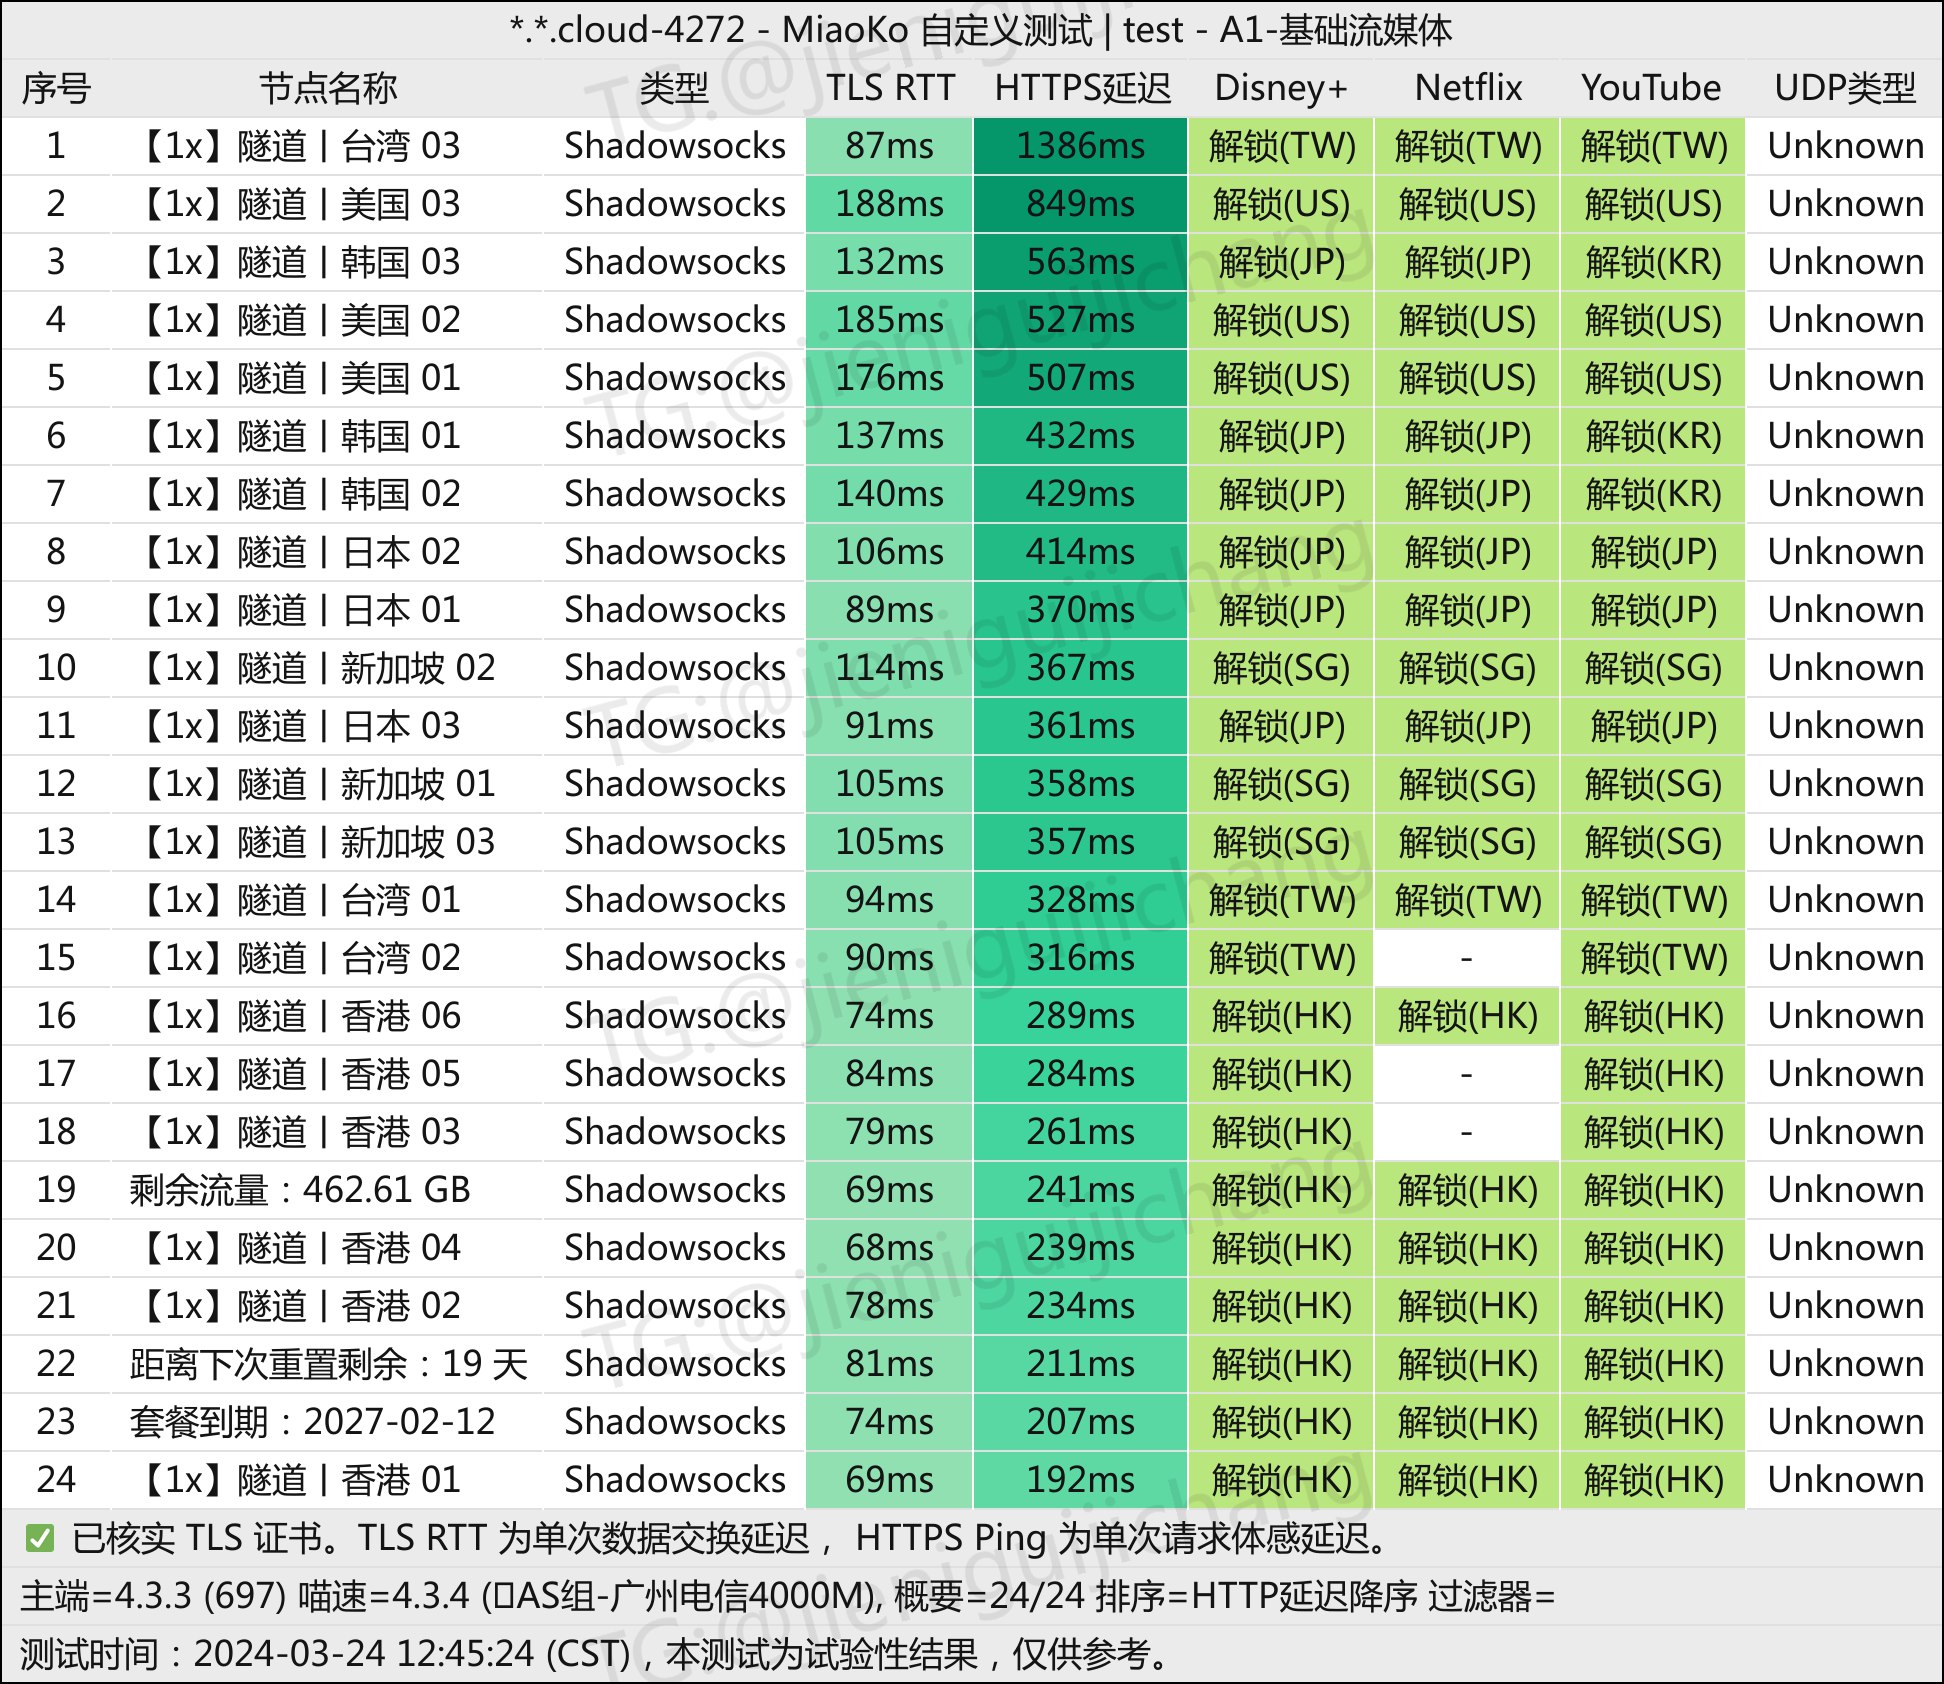Click the 剩余流量：462.61 GB row name
1944x1684 pixels.
(299, 1190)
